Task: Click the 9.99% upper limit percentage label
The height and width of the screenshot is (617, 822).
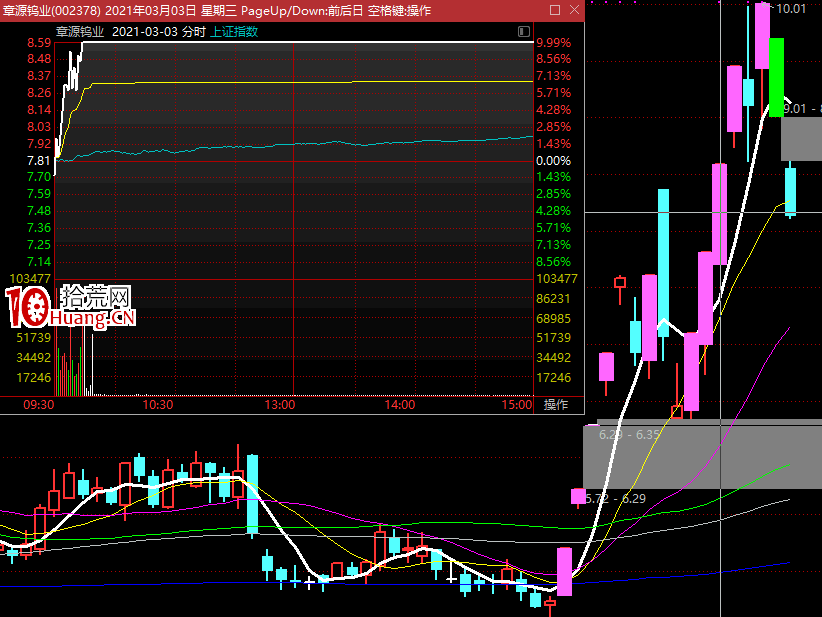Action: click(x=553, y=43)
